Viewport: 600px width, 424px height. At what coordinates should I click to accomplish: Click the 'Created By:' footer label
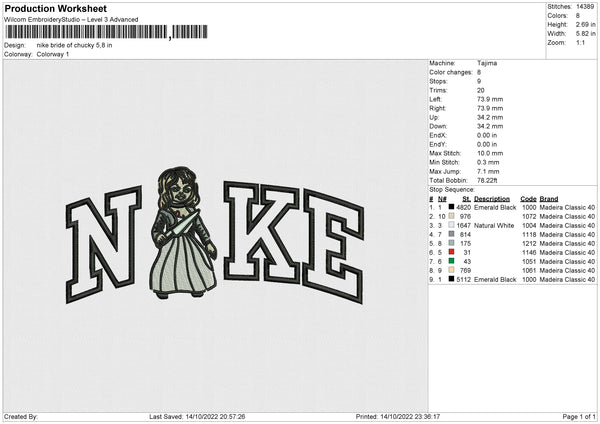pyautogui.click(x=21, y=416)
